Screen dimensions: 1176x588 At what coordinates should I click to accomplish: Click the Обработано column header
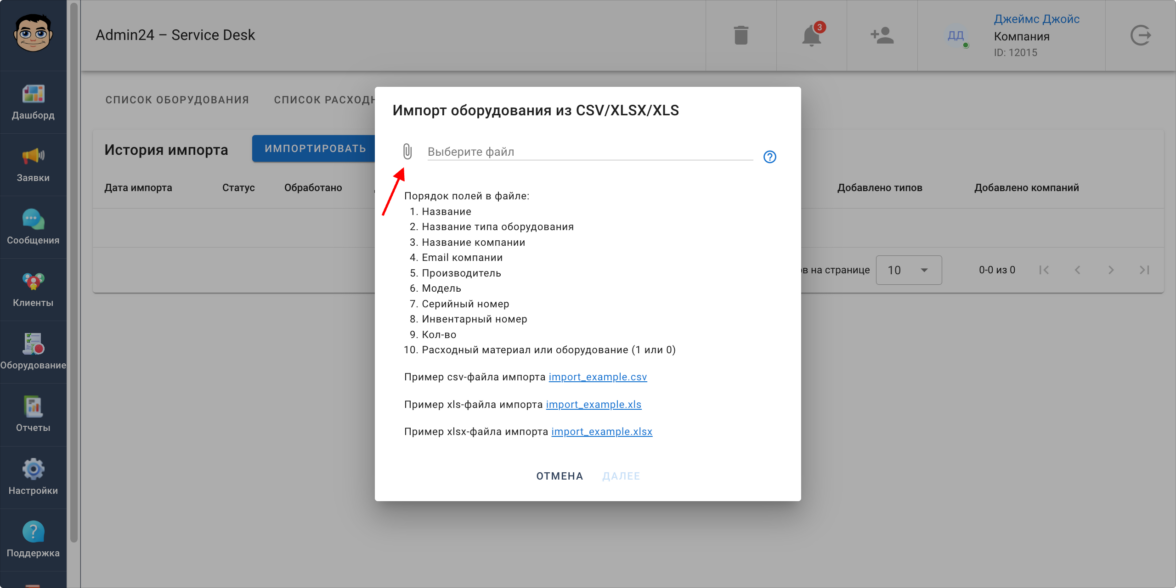[x=313, y=188]
